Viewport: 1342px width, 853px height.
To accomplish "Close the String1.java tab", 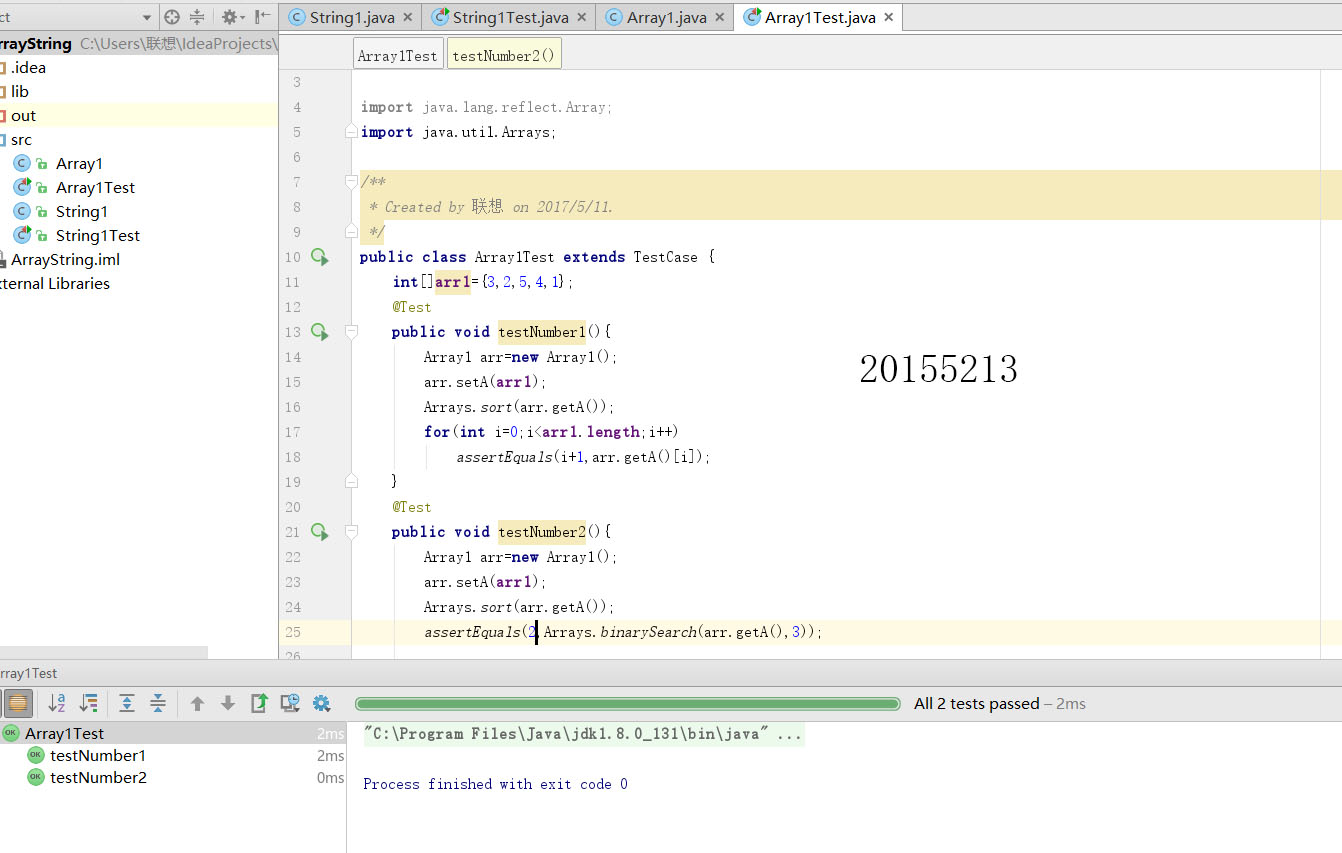I will pos(407,18).
